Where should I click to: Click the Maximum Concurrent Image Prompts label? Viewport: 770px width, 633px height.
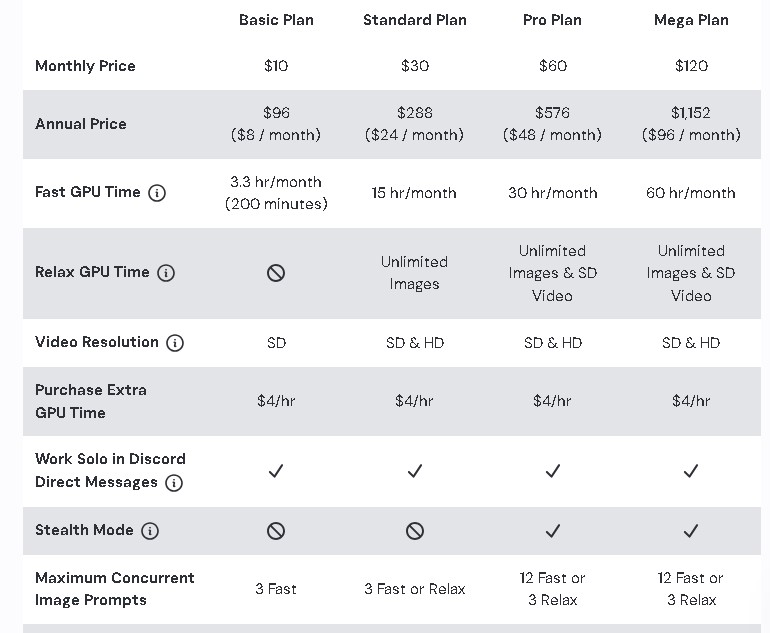tap(114, 589)
